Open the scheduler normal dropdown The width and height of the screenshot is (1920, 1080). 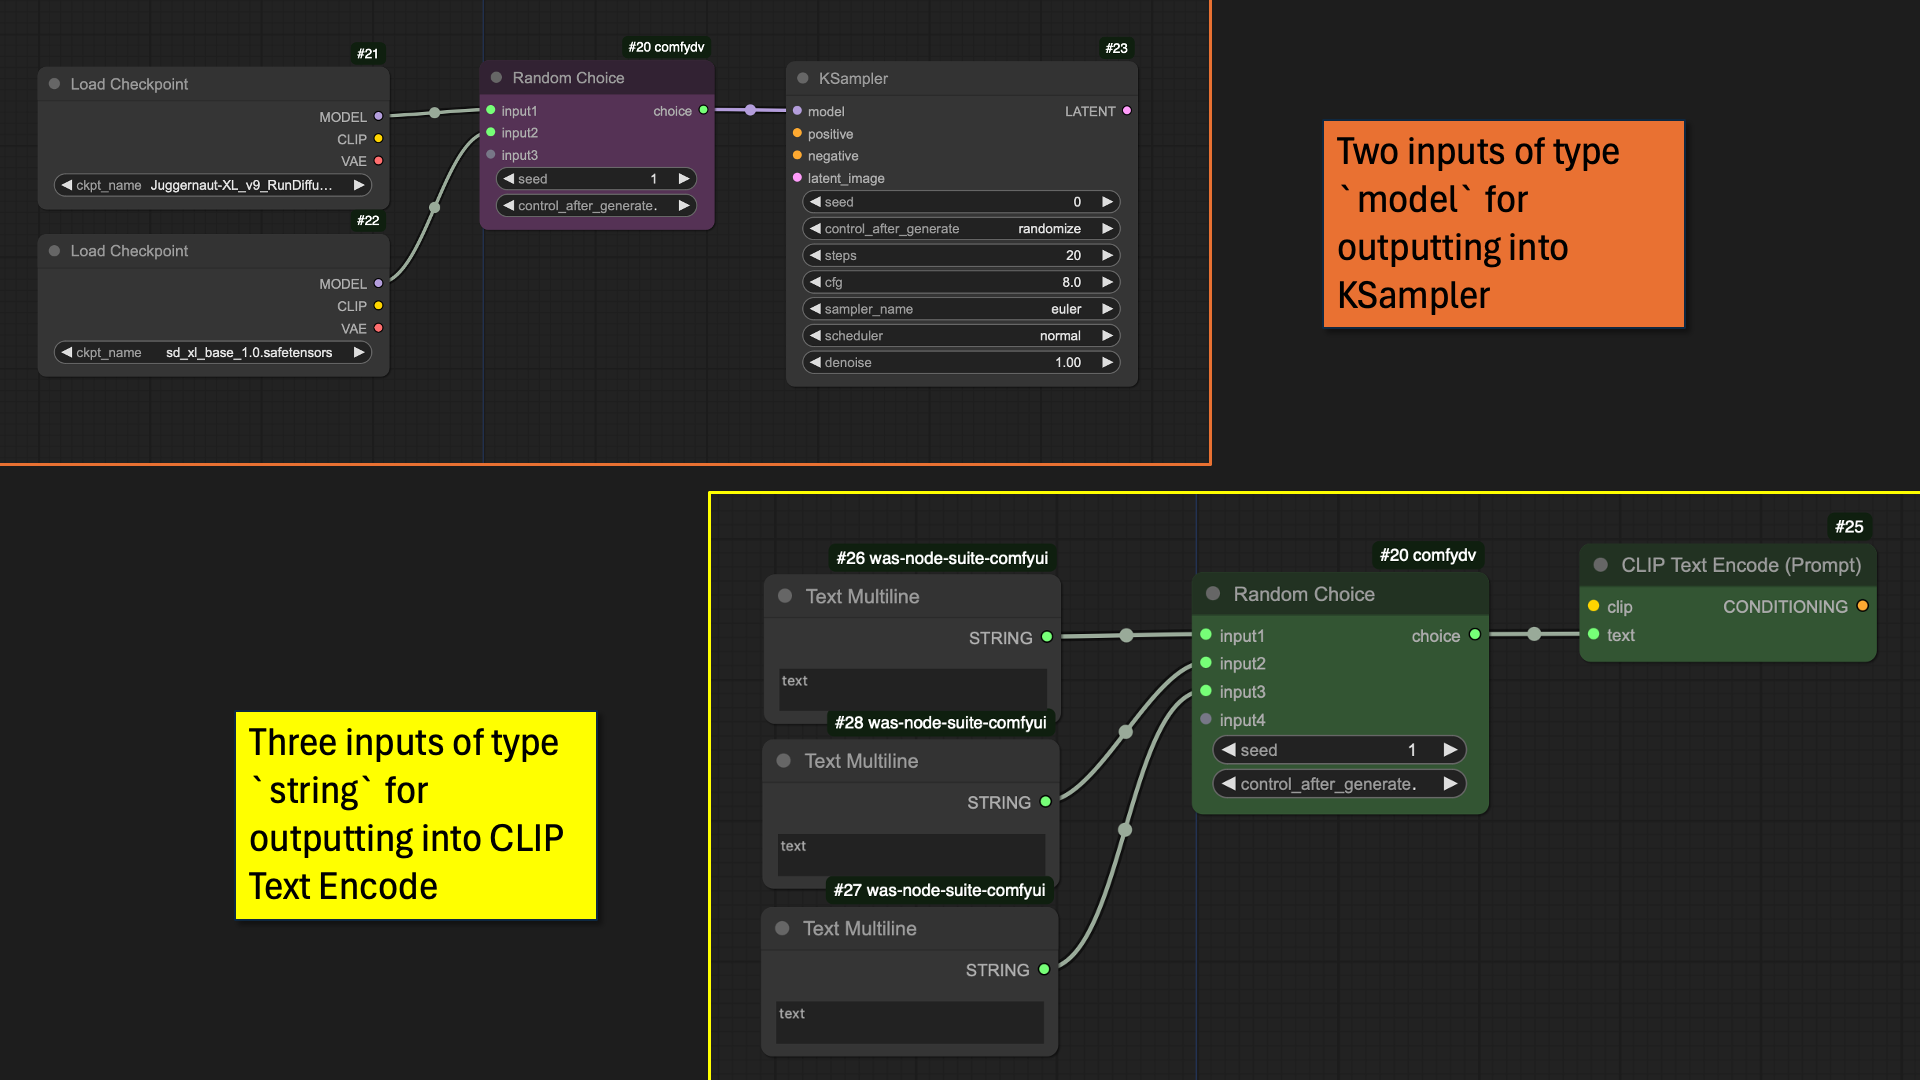point(960,336)
